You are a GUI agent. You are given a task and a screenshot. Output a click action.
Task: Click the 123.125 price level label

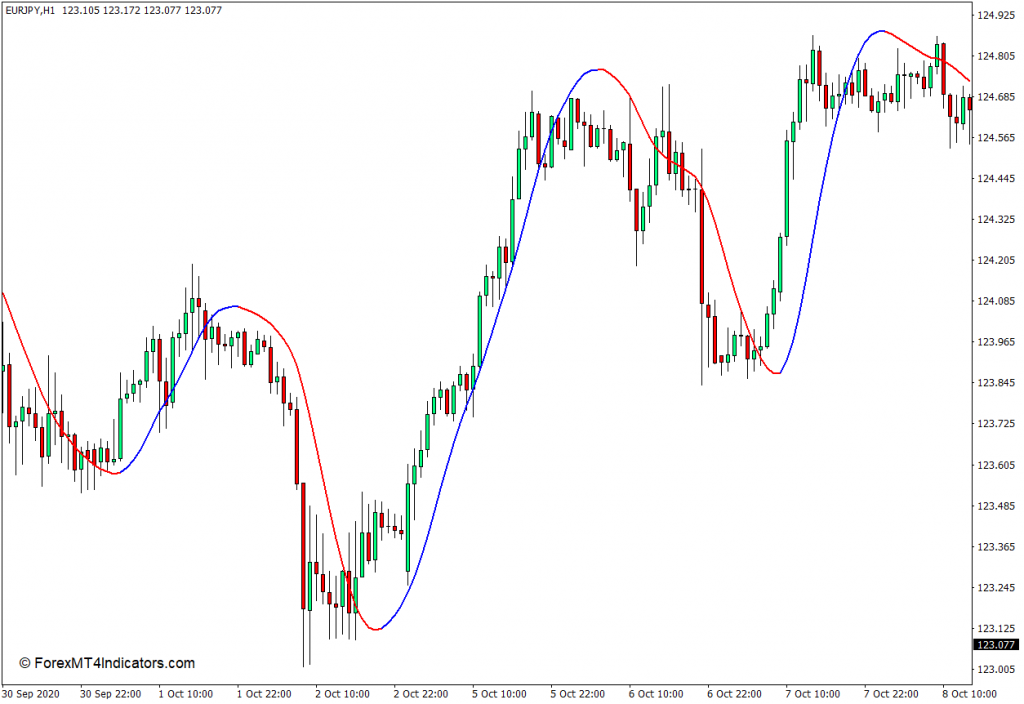996,628
